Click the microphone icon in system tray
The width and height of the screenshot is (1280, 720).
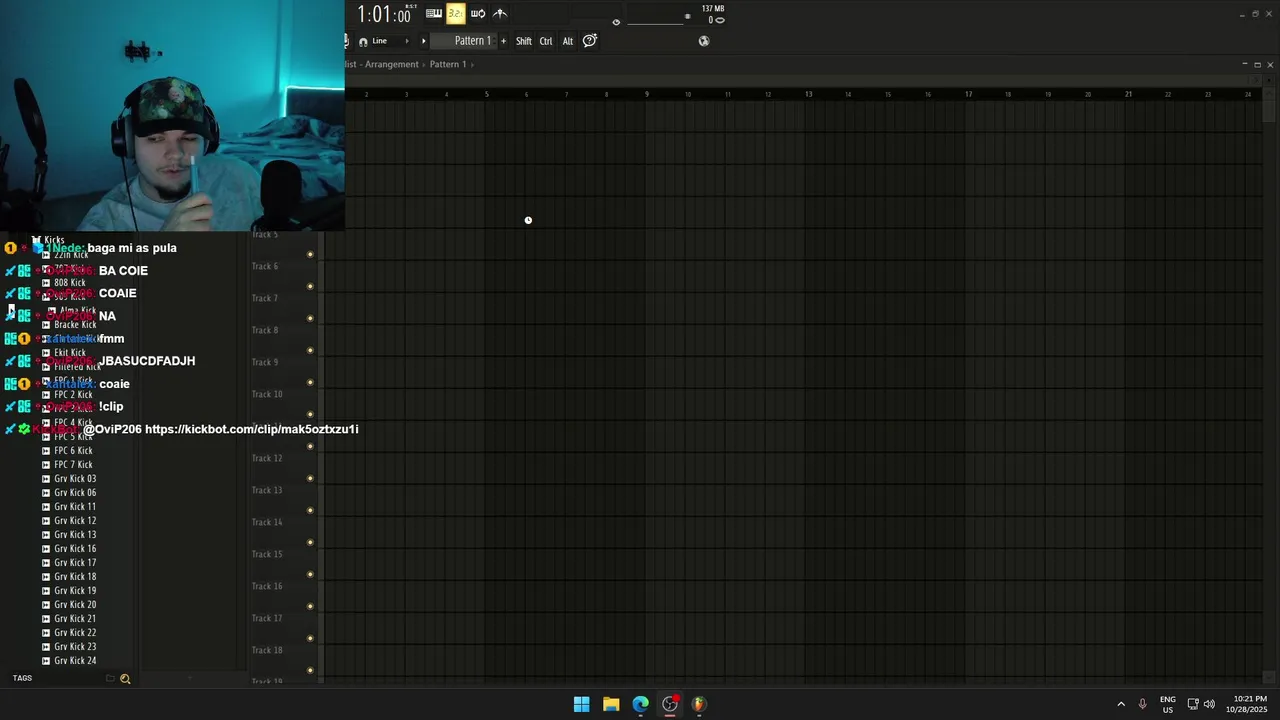(x=1142, y=704)
